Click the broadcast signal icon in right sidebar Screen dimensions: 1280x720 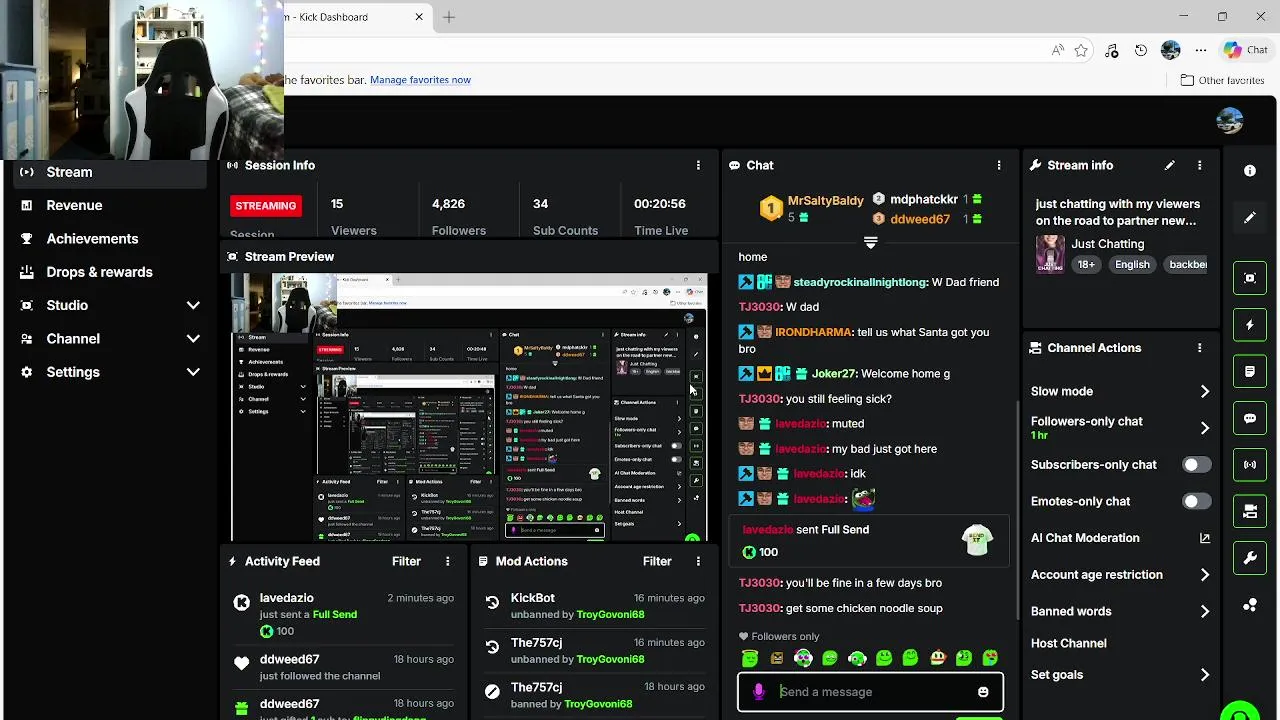click(x=1249, y=465)
